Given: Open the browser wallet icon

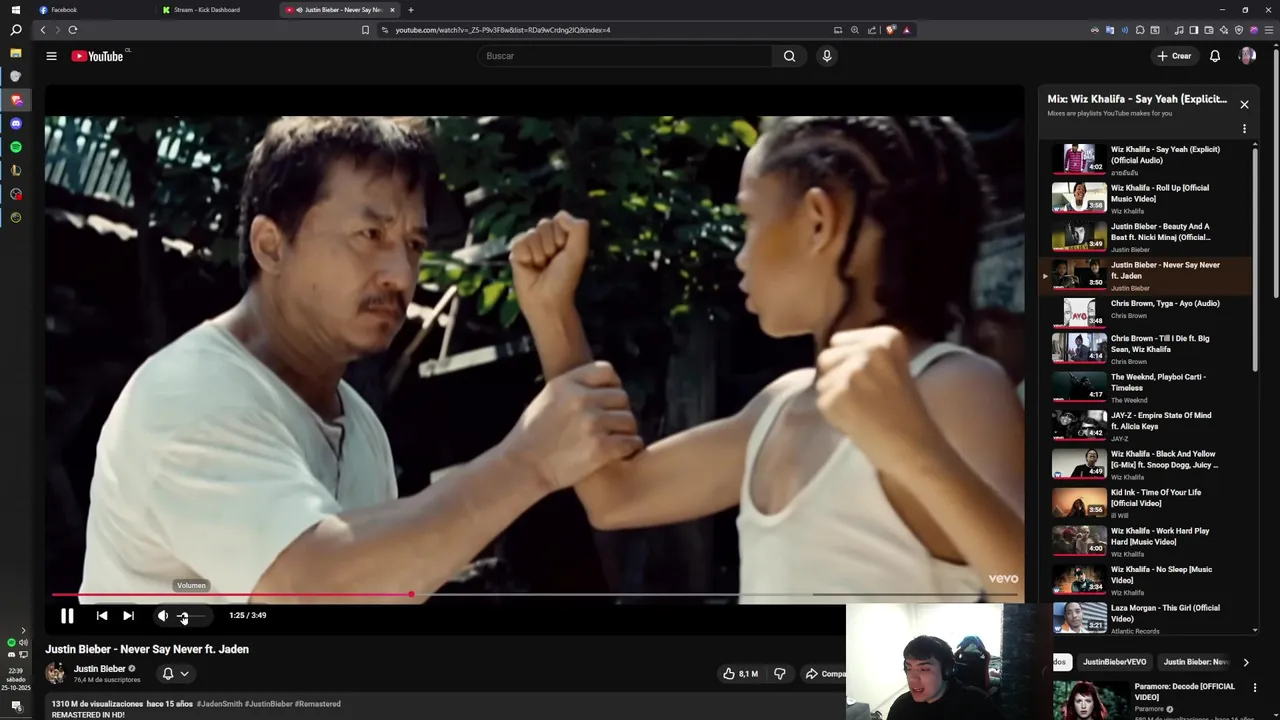Looking at the screenshot, I should coord(1208,30).
